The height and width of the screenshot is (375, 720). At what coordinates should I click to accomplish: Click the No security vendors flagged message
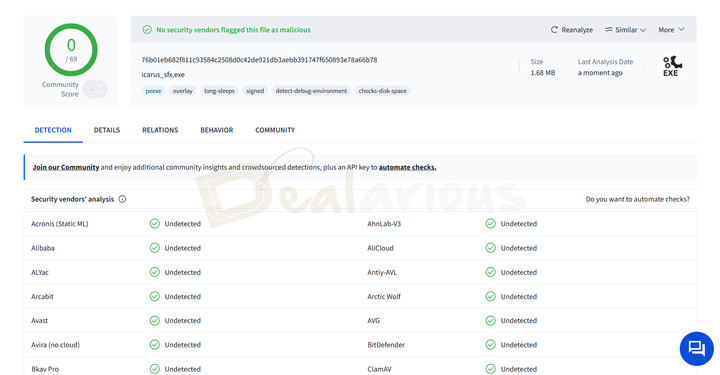[233, 29]
